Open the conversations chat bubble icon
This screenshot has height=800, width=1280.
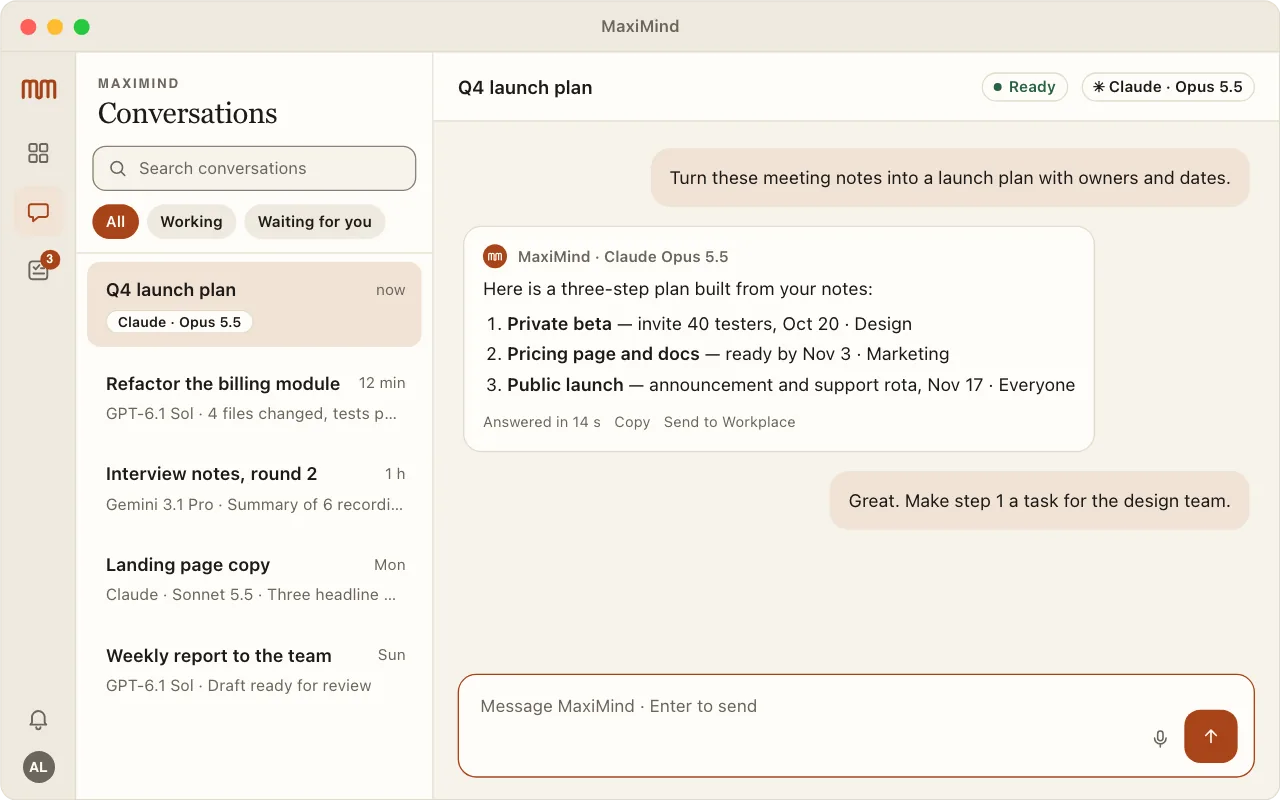coord(38,212)
